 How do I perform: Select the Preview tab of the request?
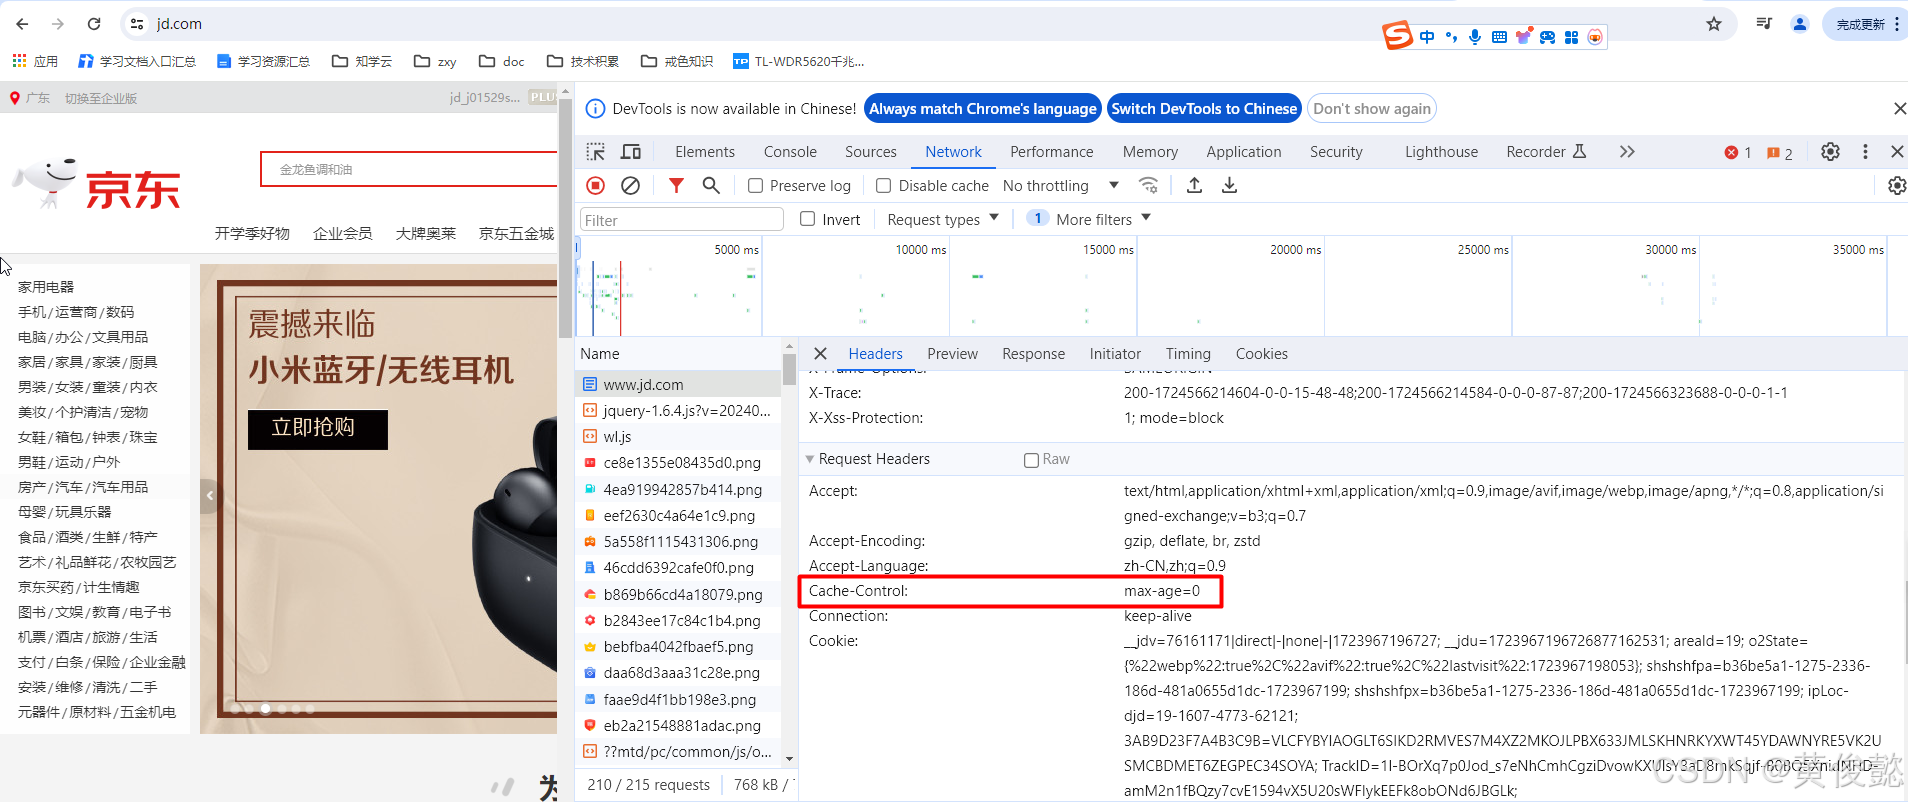click(x=952, y=354)
